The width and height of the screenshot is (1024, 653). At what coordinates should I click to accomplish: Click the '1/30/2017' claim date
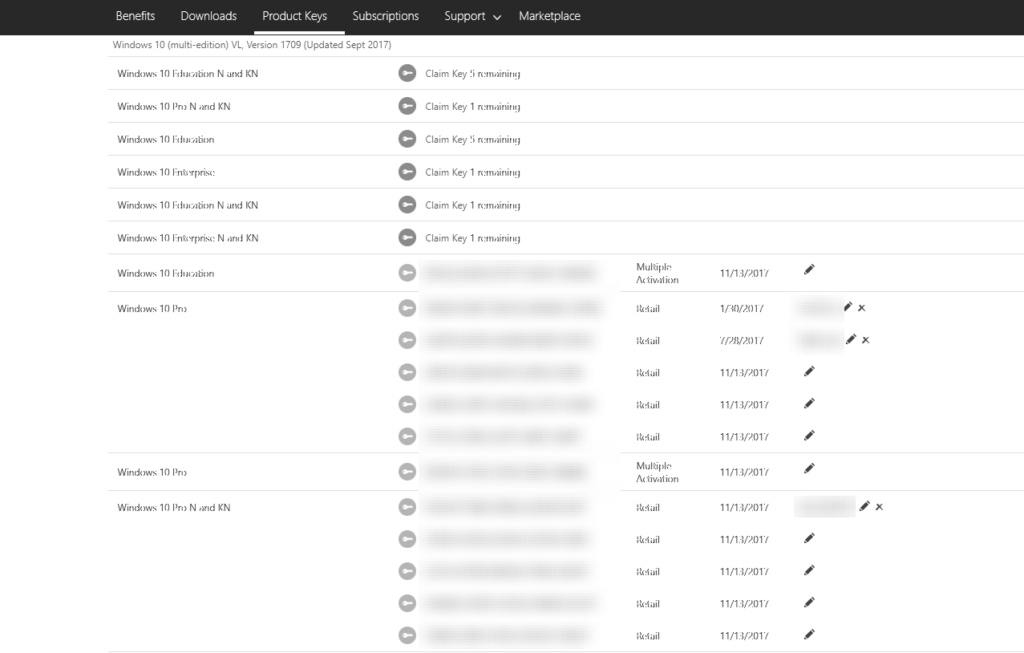pos(741,308)
